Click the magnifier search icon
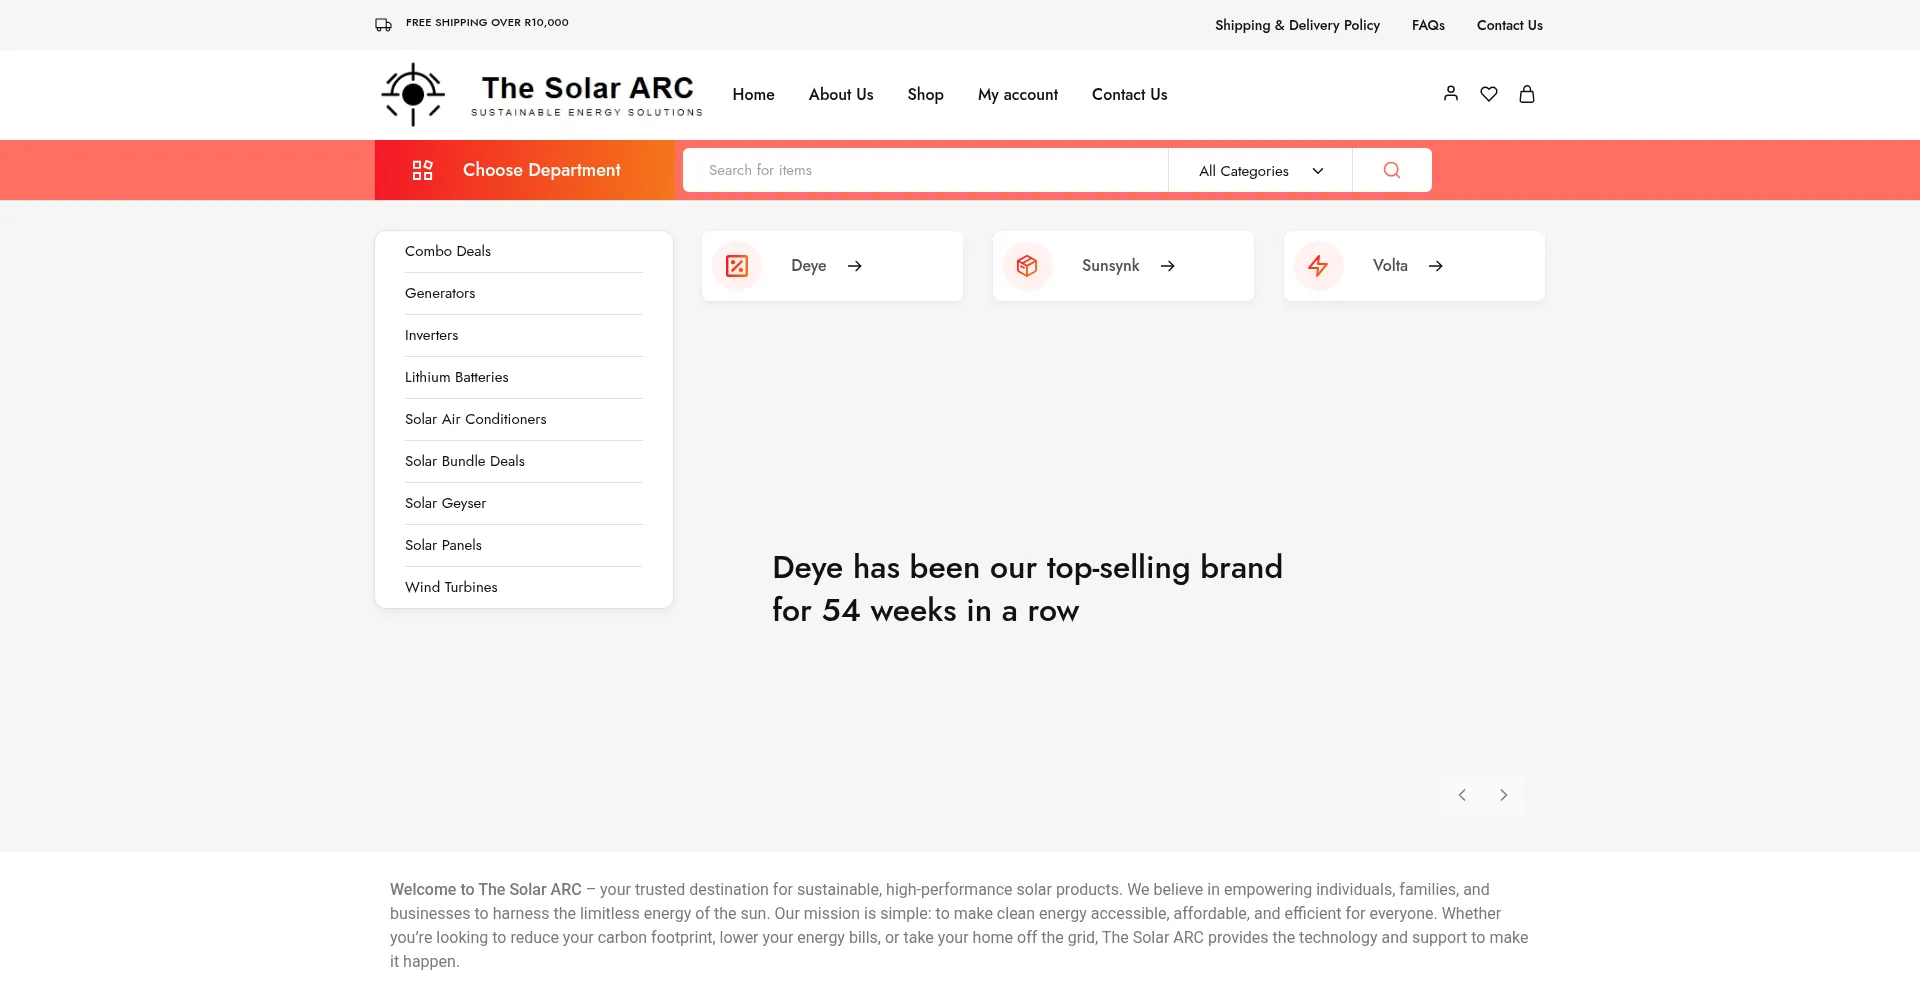 [x=1391, y=170]
